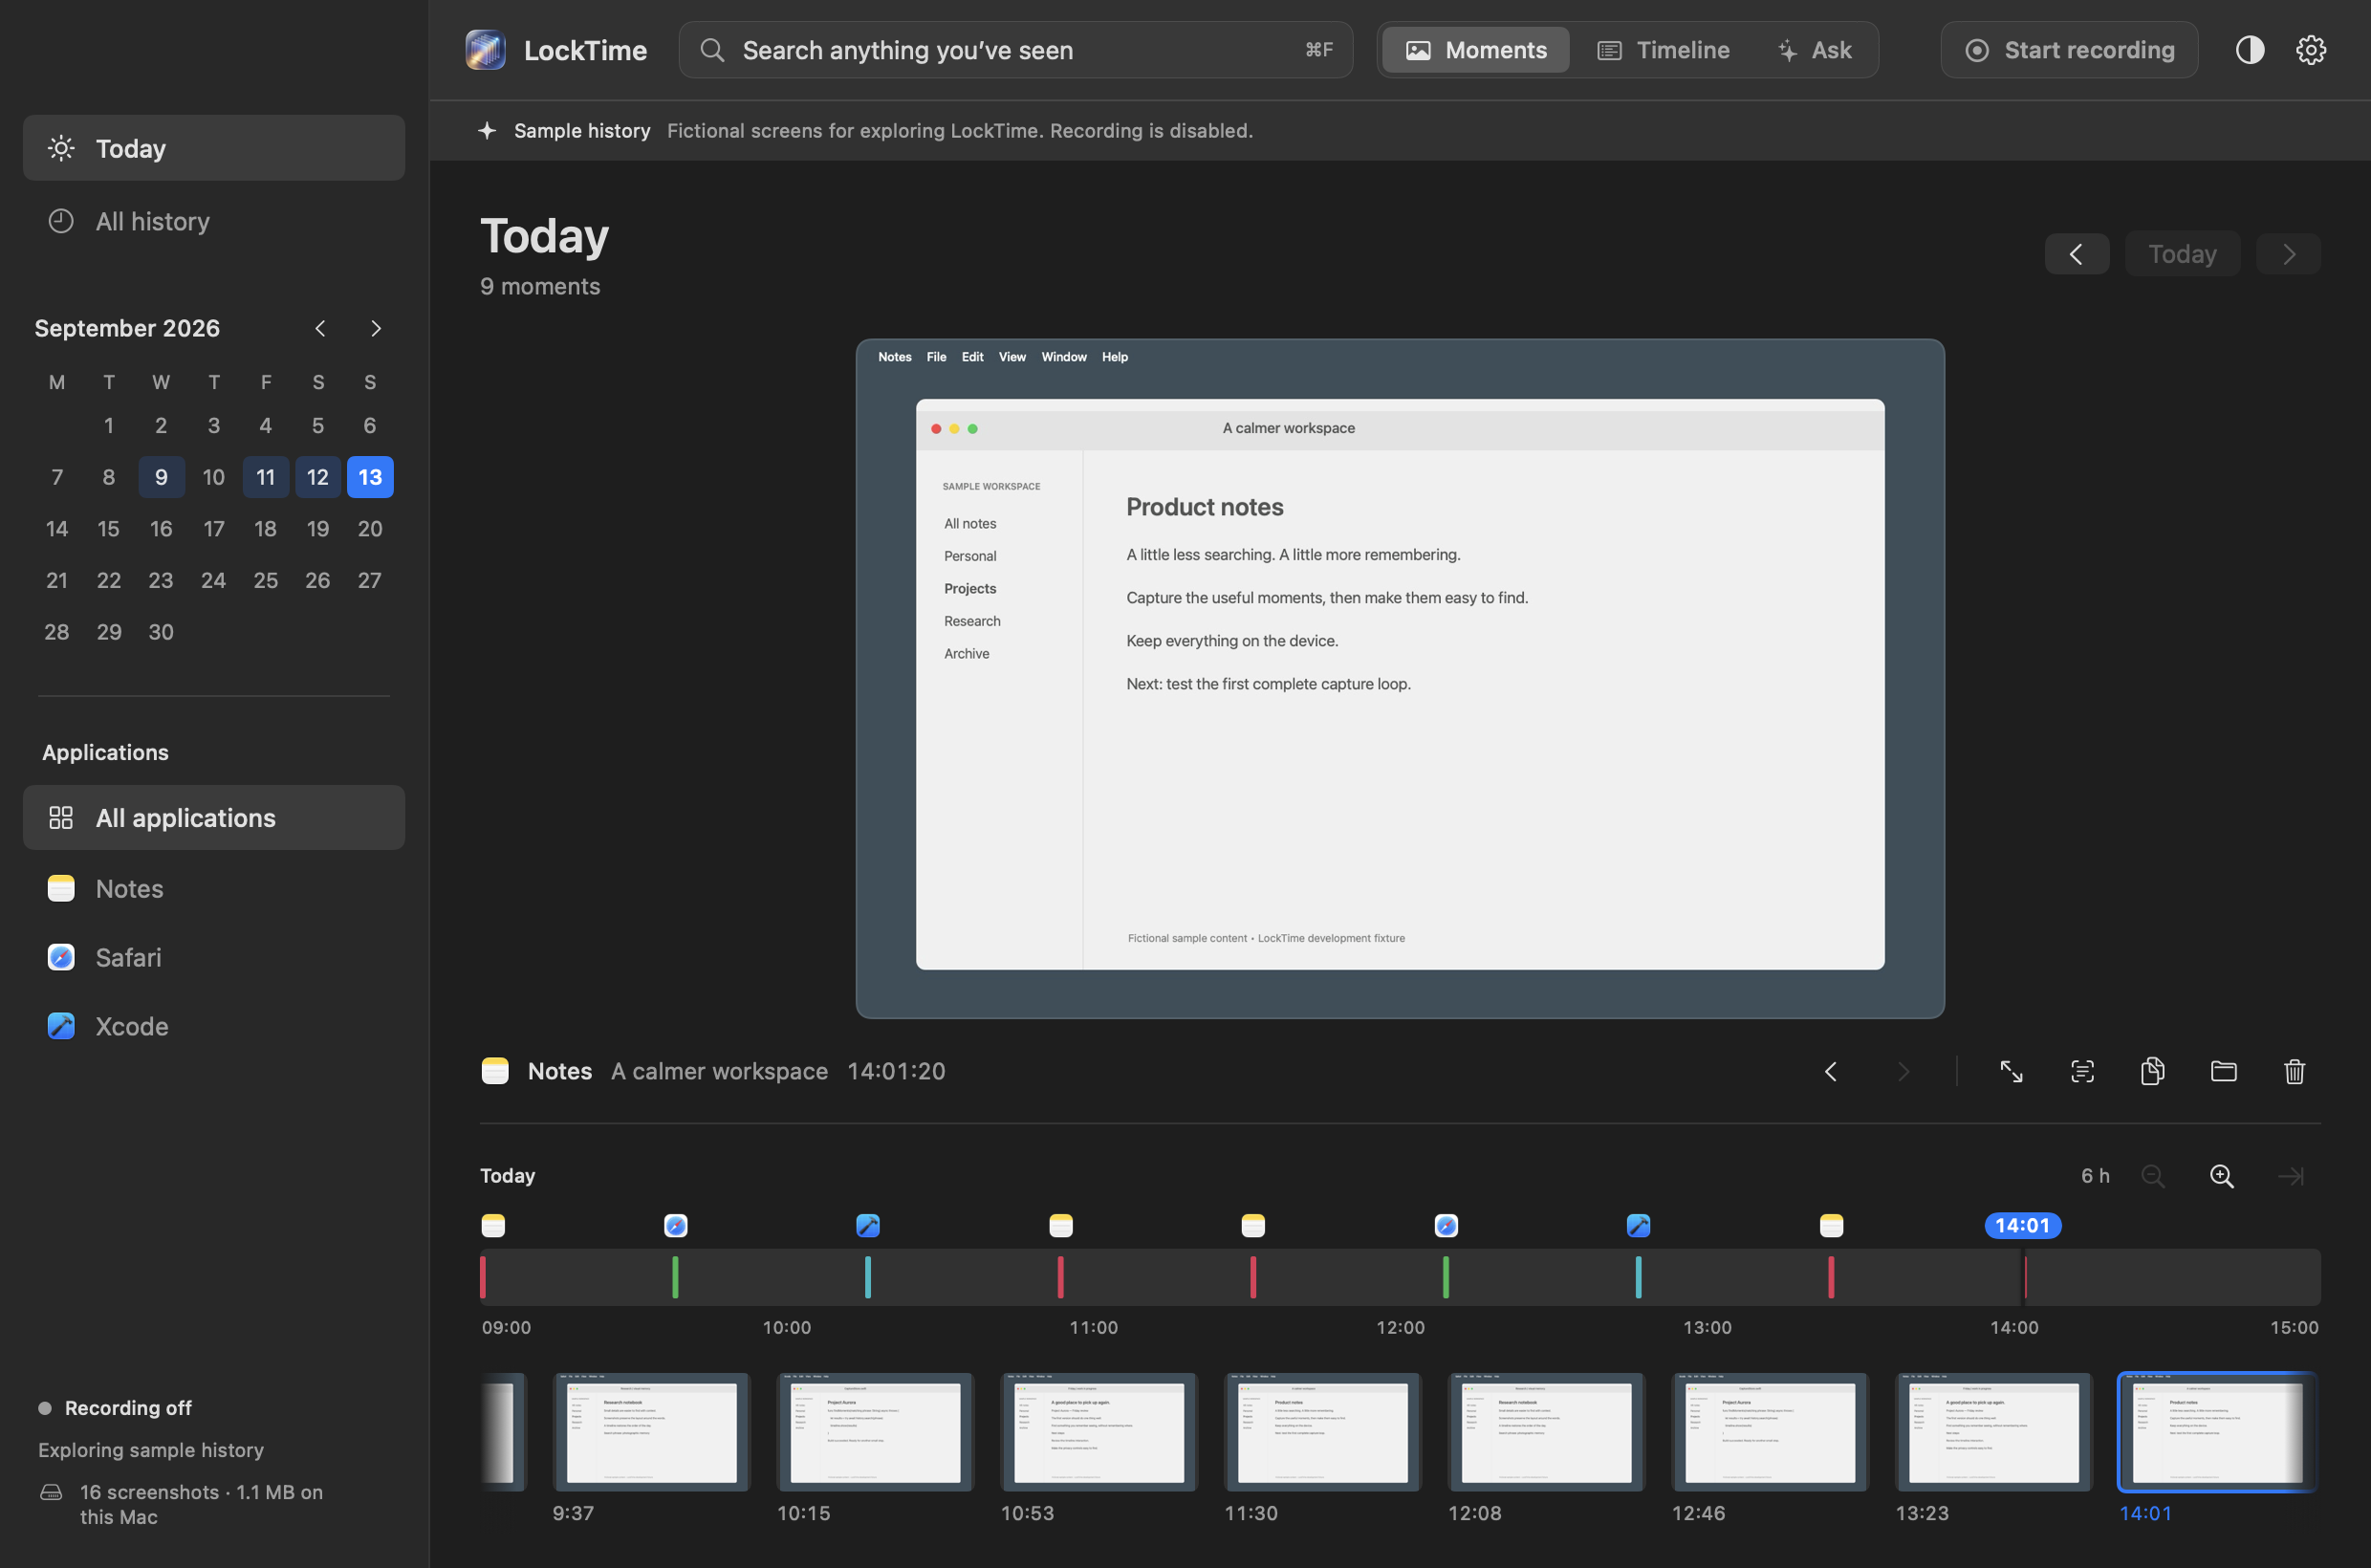Click the LockTime app logo icon

tap(485, 50)
